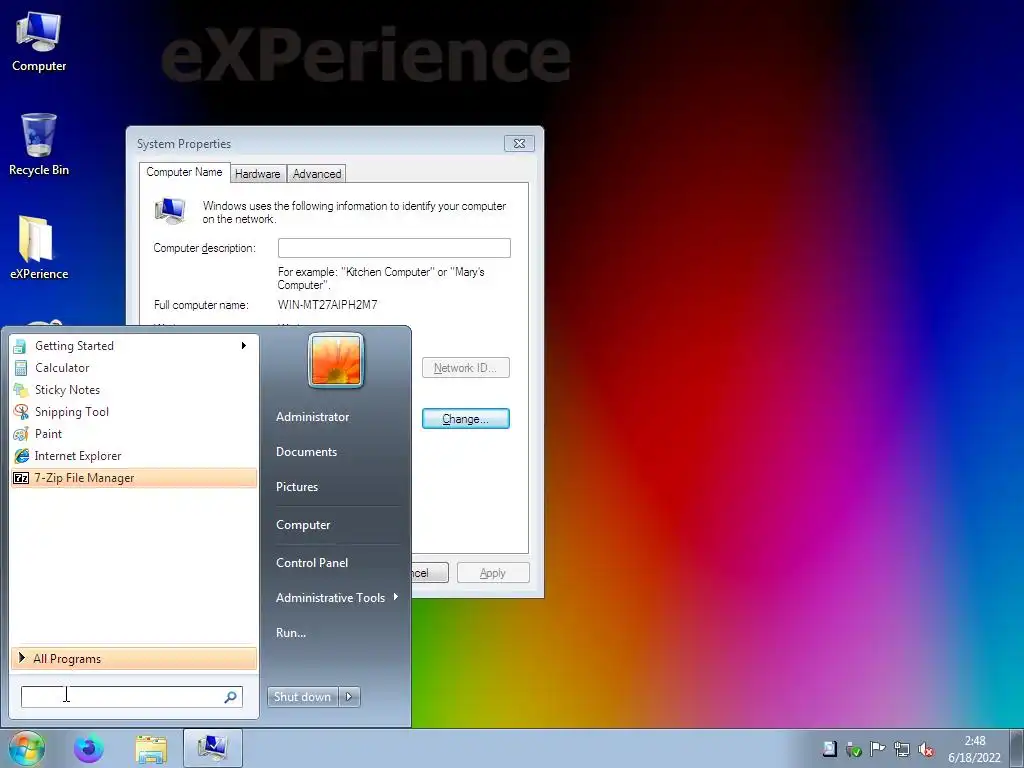Click the network tray icon

[x=902, y=750]
